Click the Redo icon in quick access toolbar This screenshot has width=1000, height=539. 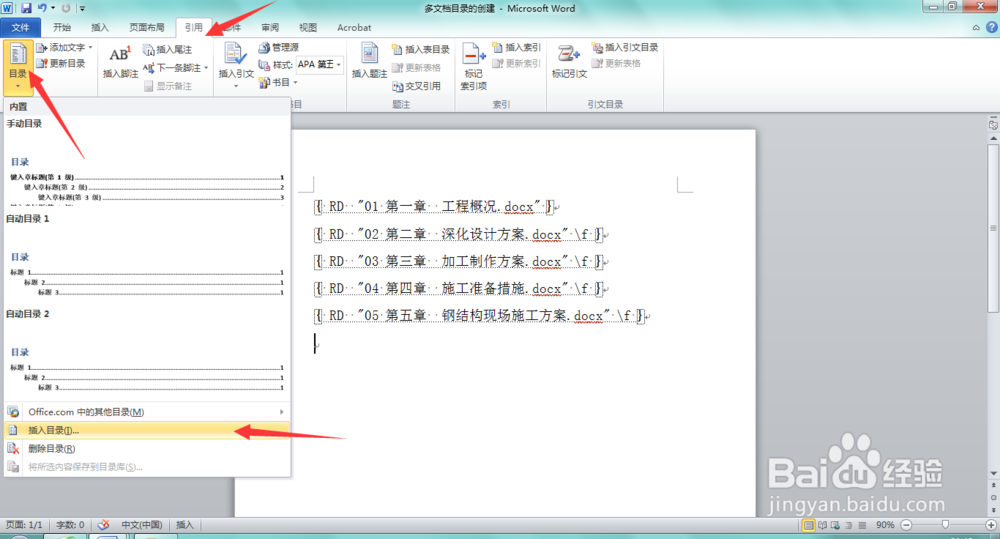click(66, 8)
